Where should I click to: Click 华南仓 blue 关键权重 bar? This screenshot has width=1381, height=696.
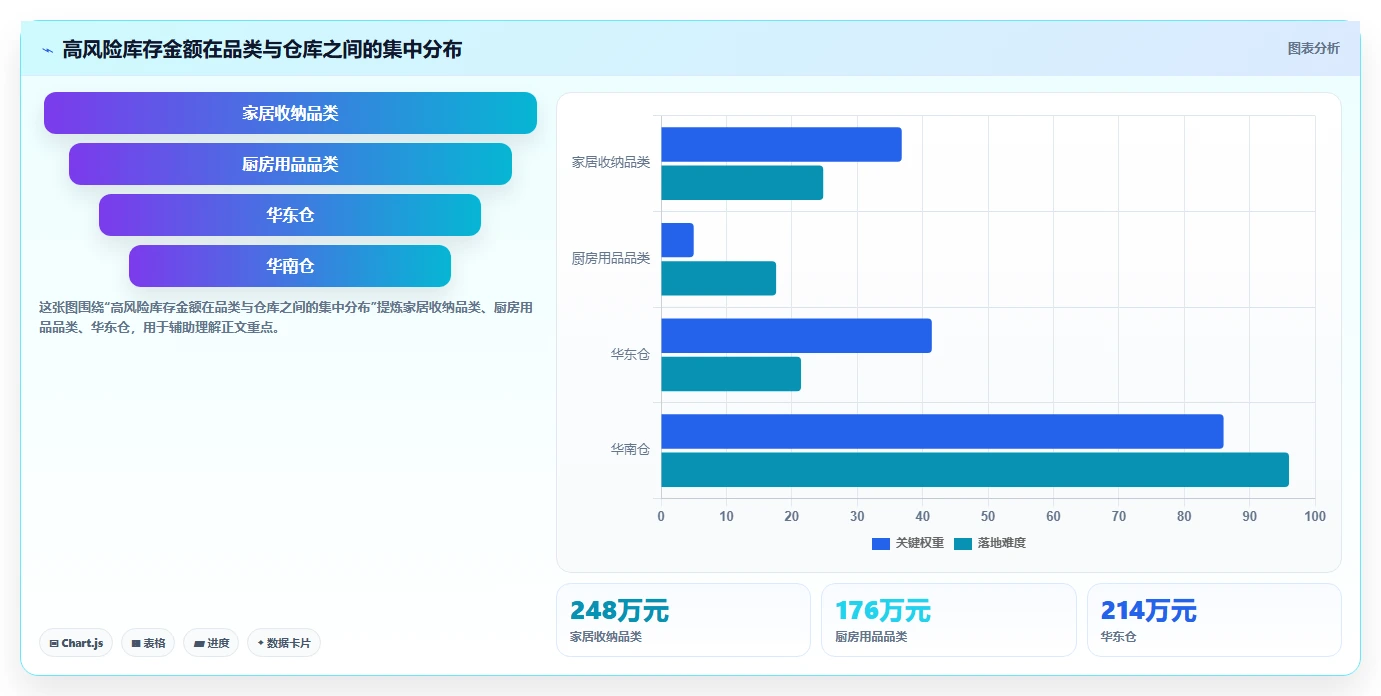[942, 431]
